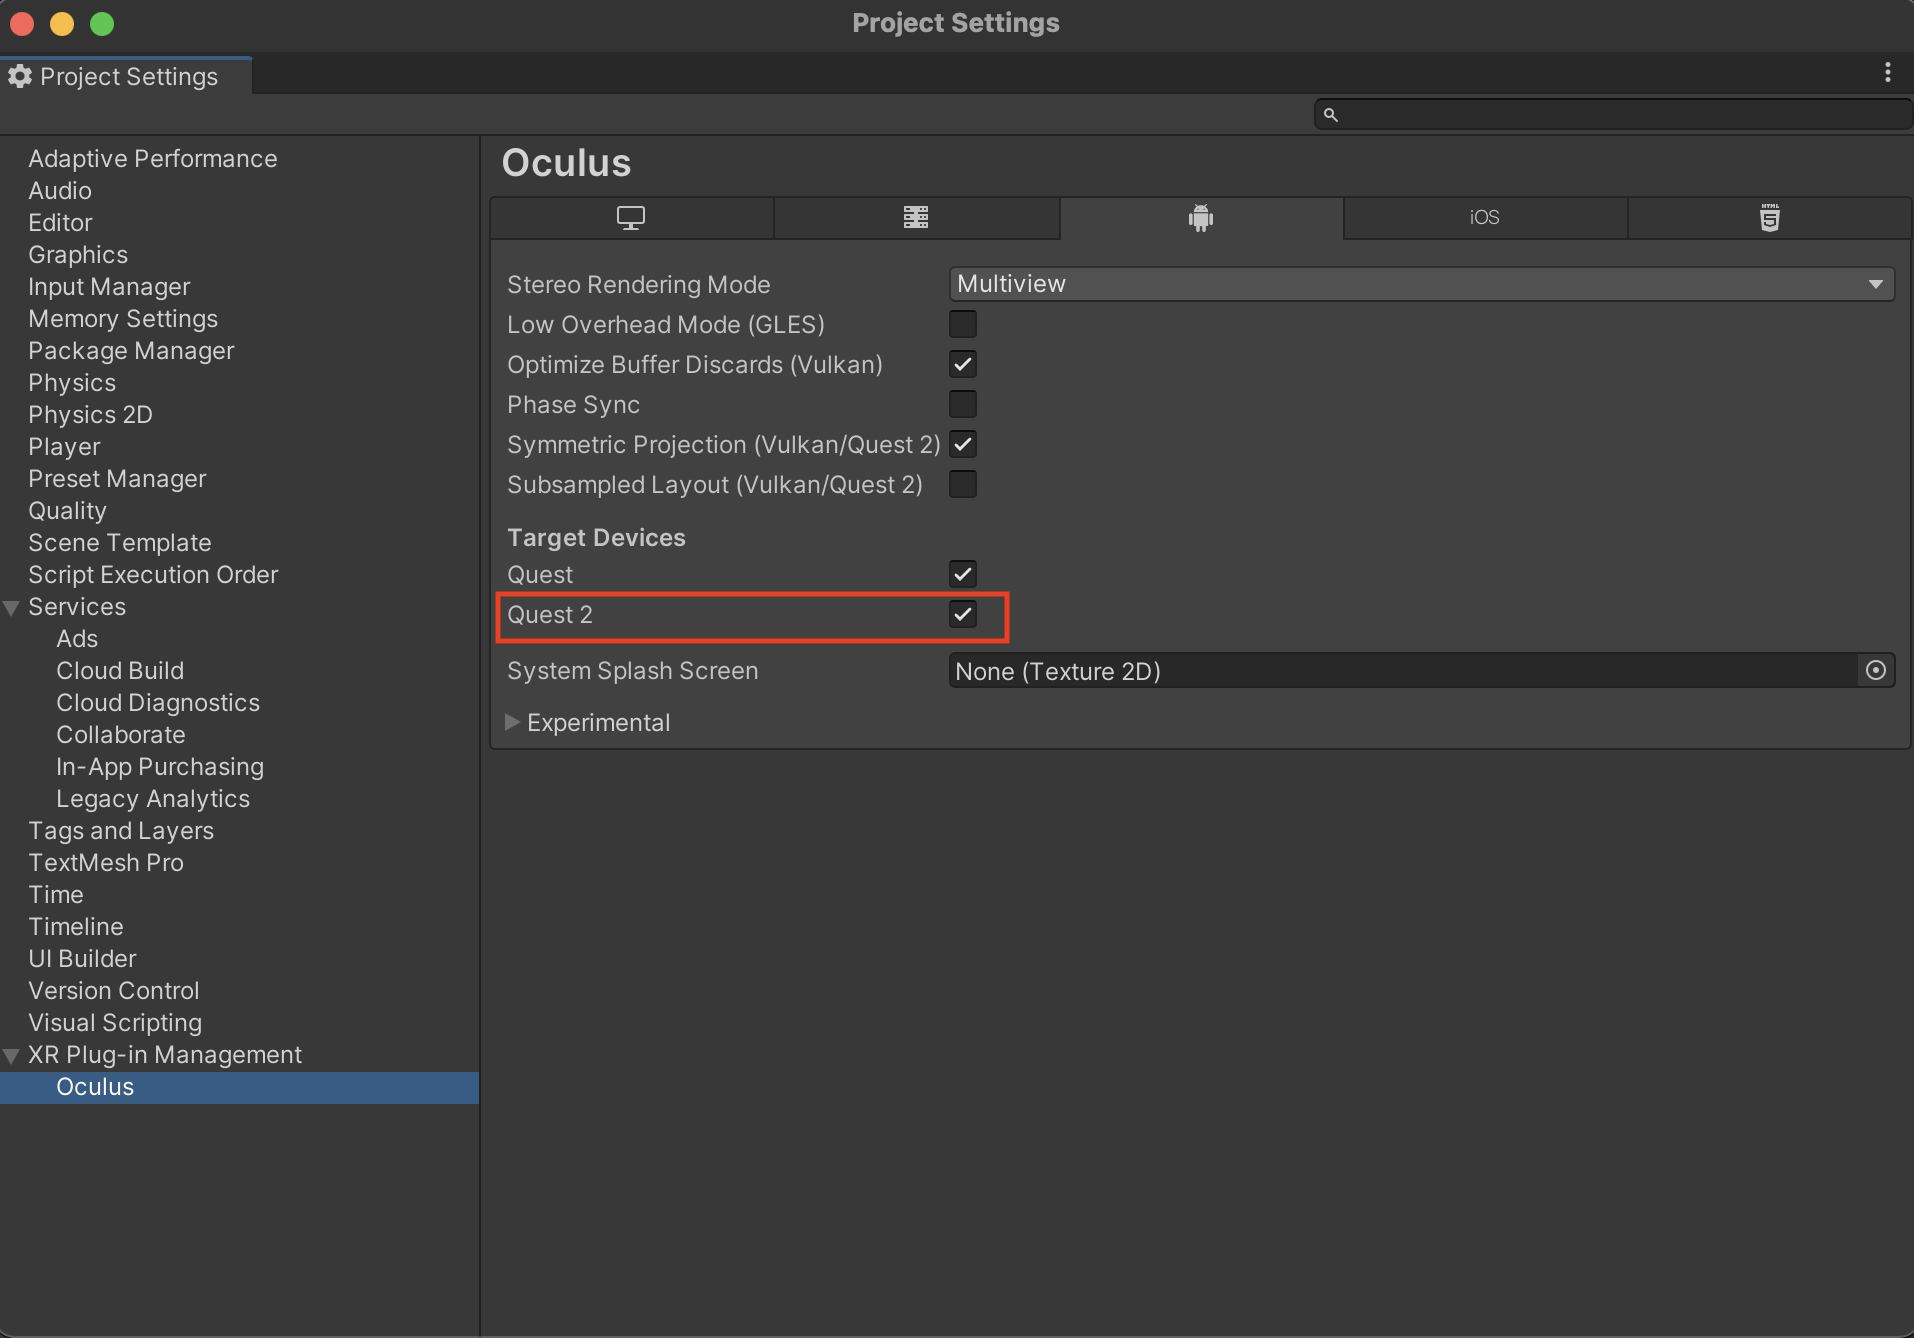Viewport: 1914px width, 1338px height.
Task: Select Physics in the settings list
Action: click(x=72, y=383)
